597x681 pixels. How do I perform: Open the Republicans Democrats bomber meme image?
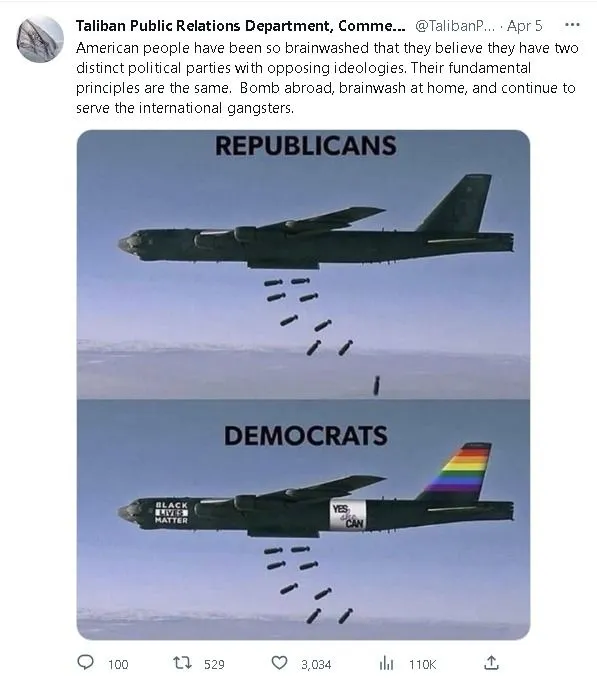(x=303, y=385)
